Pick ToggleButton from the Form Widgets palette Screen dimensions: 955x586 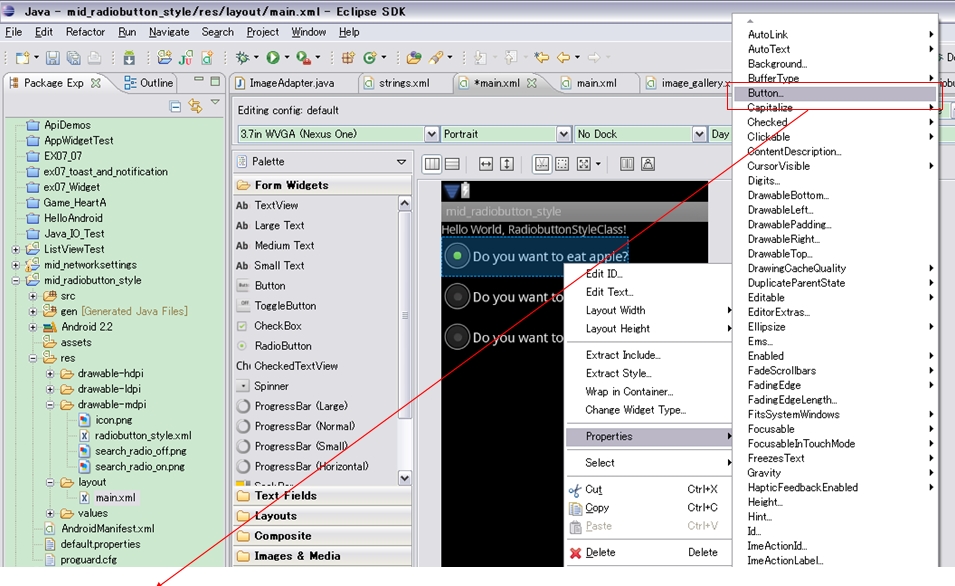coord(285,306)
